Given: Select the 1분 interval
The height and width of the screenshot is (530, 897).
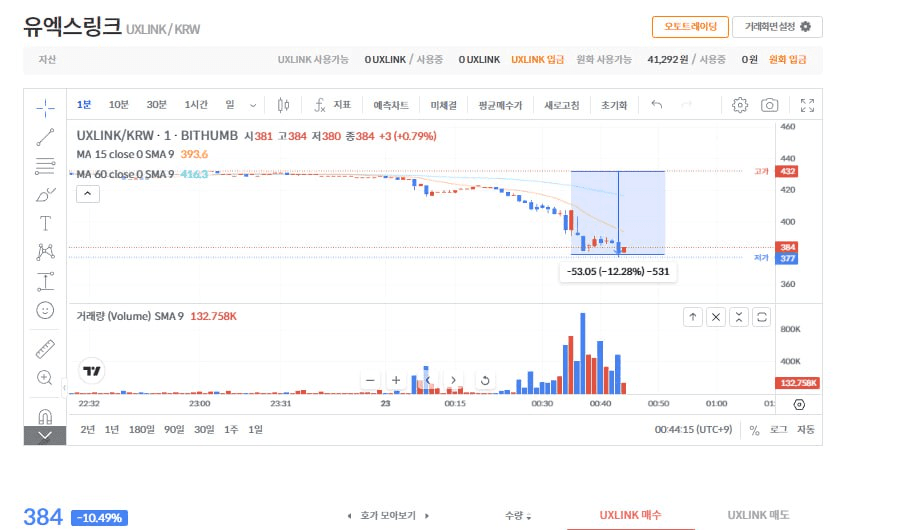Looking at the screenshot, I should (x=84, y=105).
